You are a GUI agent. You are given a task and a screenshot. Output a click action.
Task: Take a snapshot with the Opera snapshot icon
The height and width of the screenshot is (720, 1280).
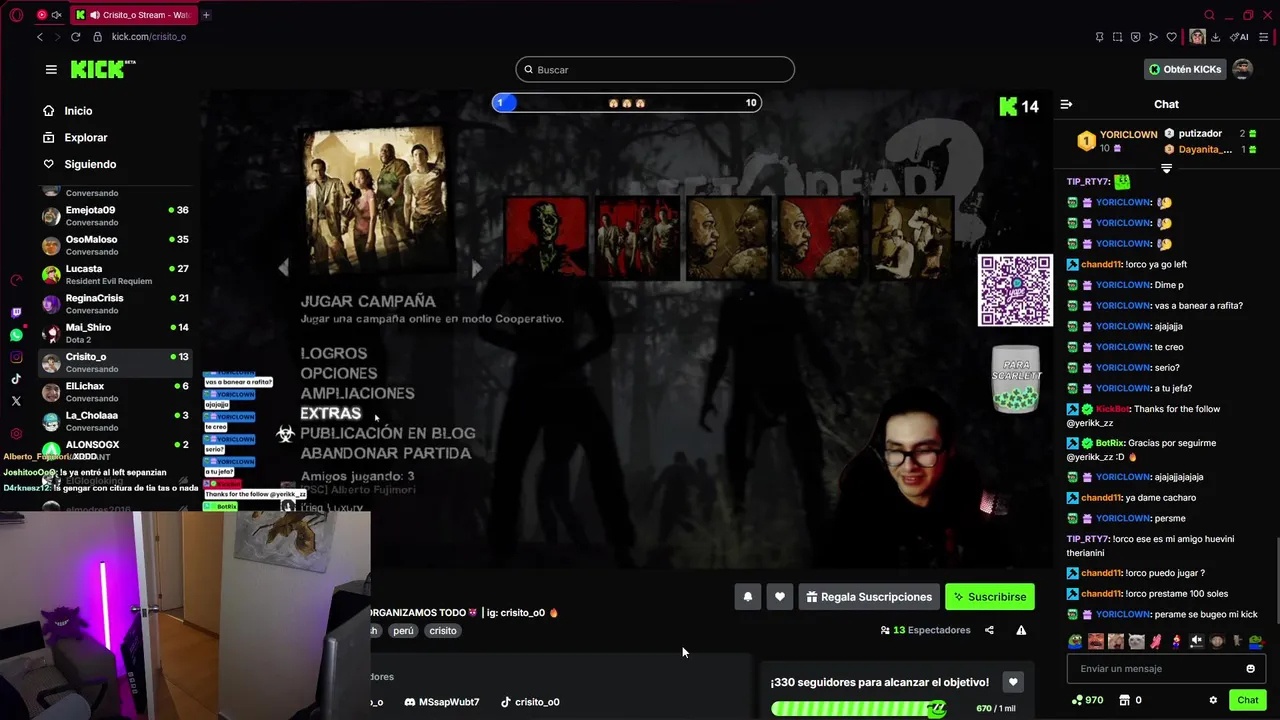(x=1117, y=37)
